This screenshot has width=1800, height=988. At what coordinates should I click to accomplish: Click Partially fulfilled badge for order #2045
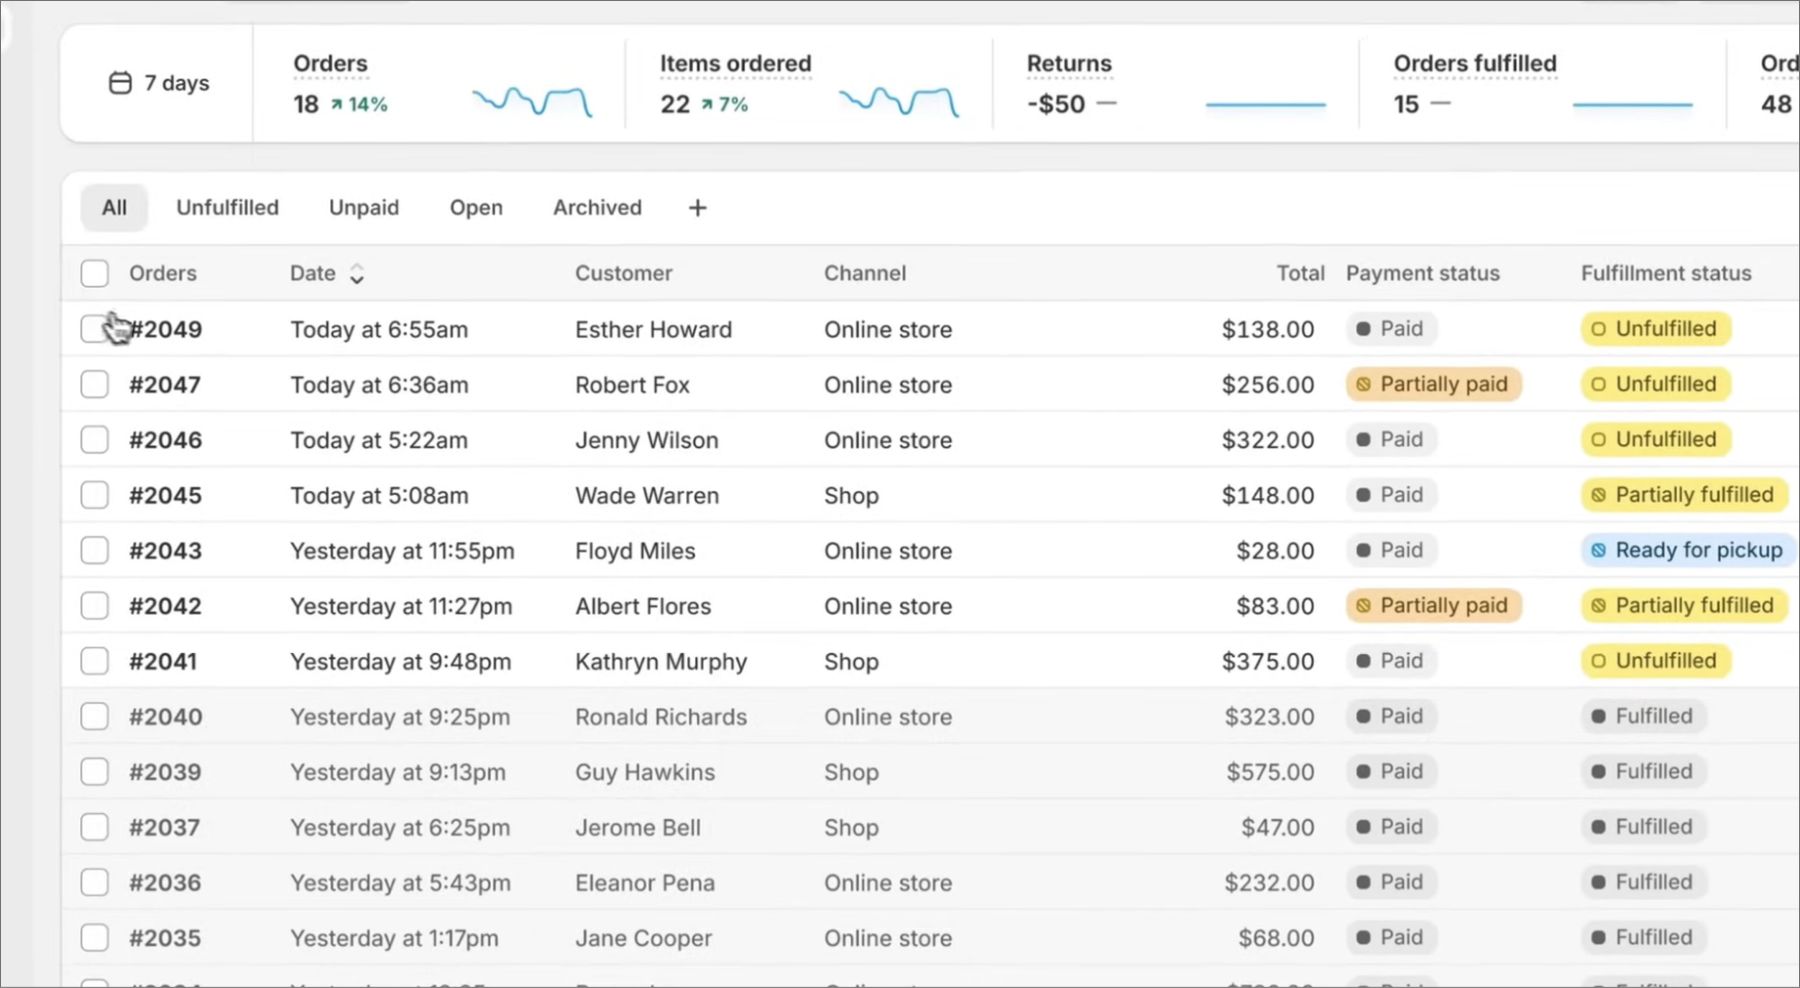[x=1683, y=495]
